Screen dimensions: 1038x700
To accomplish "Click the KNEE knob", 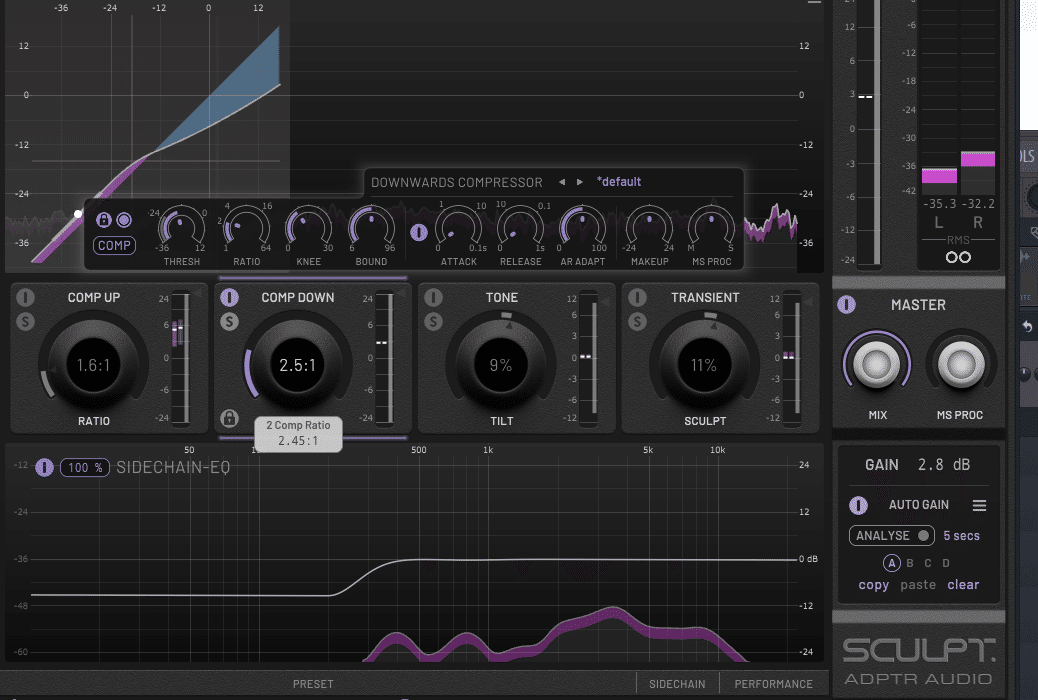I will point(308,228).
